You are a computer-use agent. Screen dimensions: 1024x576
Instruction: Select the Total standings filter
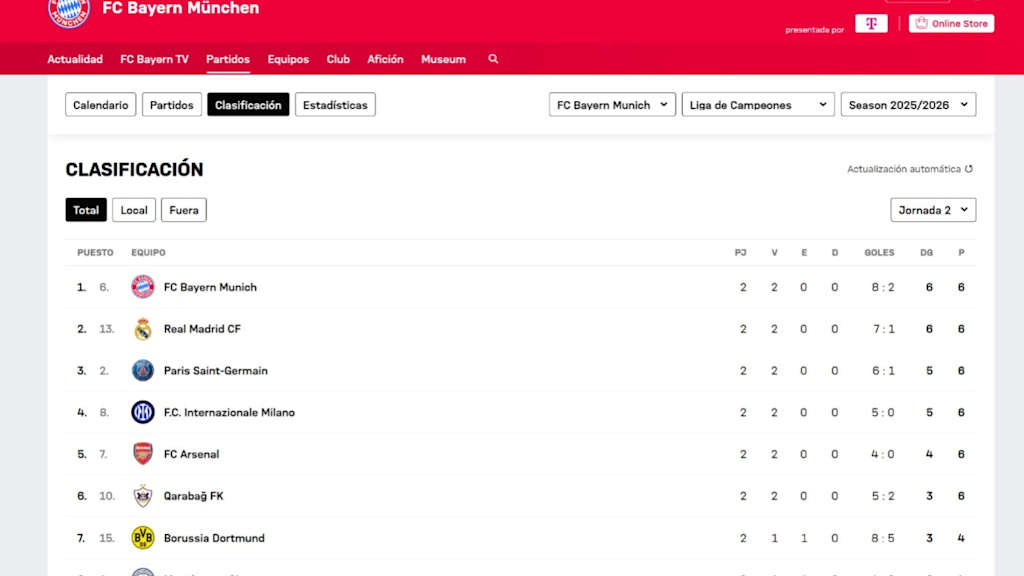click(x=86, y=210)
